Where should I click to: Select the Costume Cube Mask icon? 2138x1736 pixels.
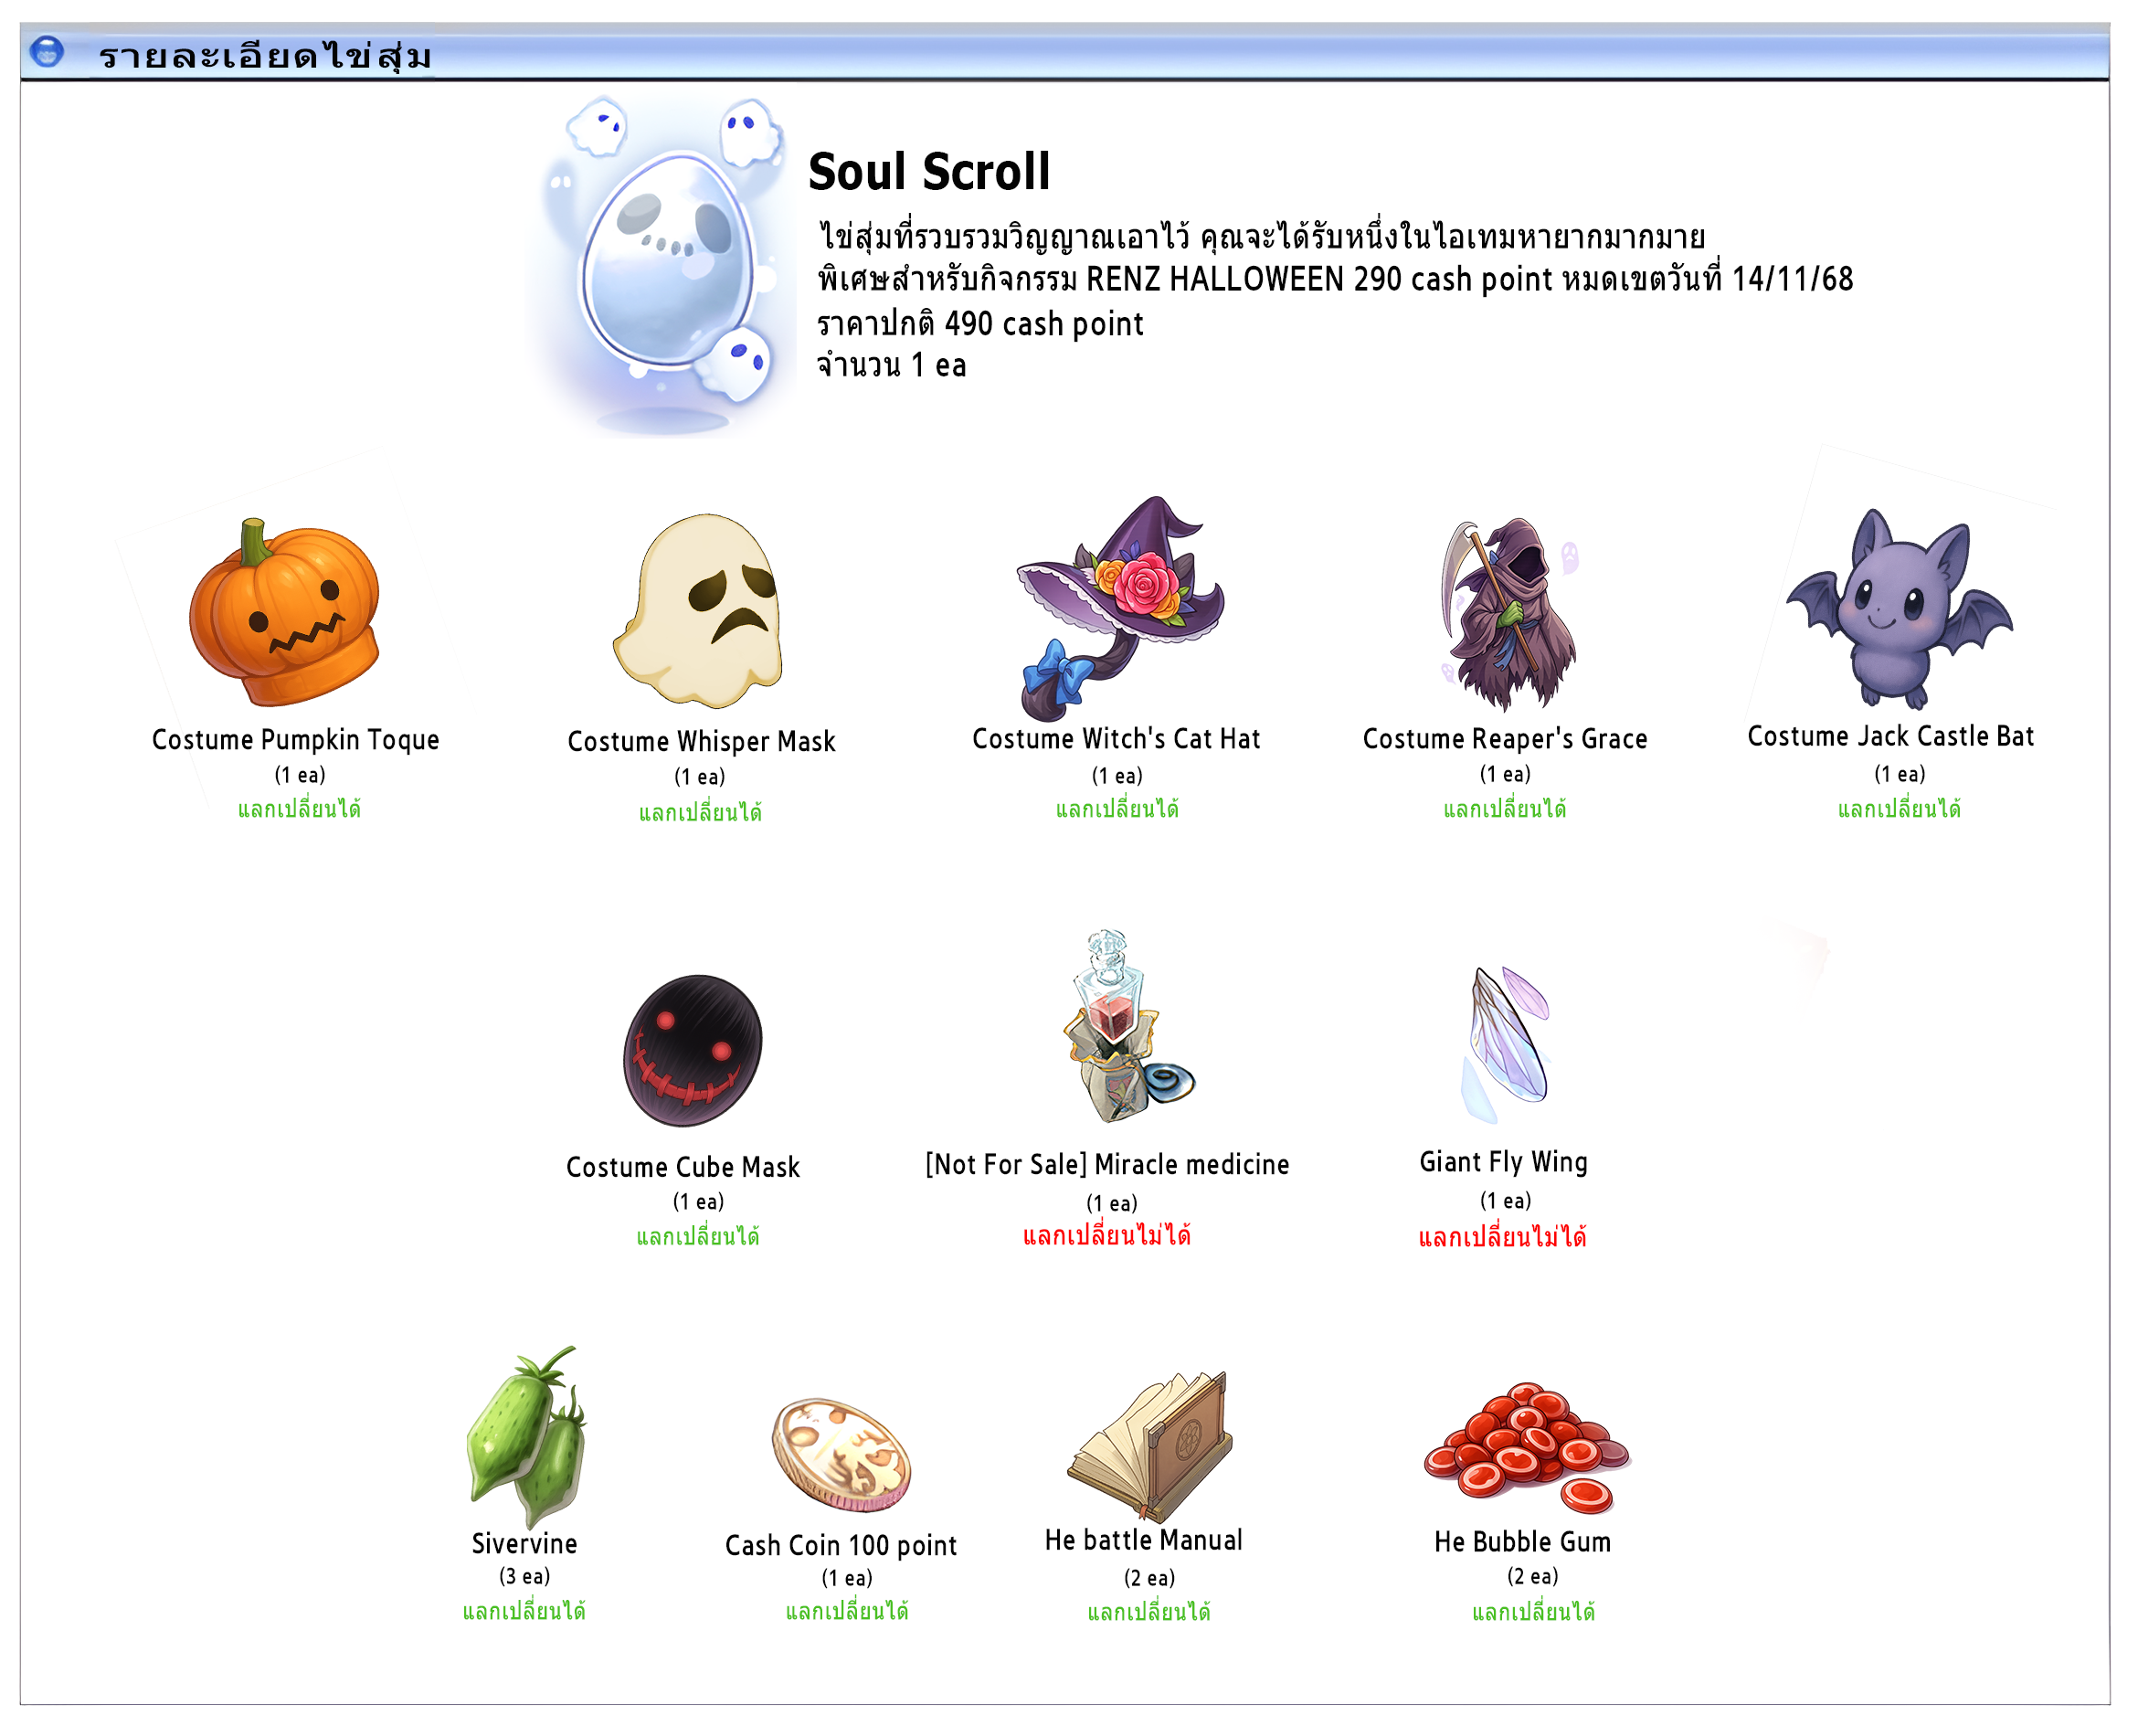[693, 1051]
